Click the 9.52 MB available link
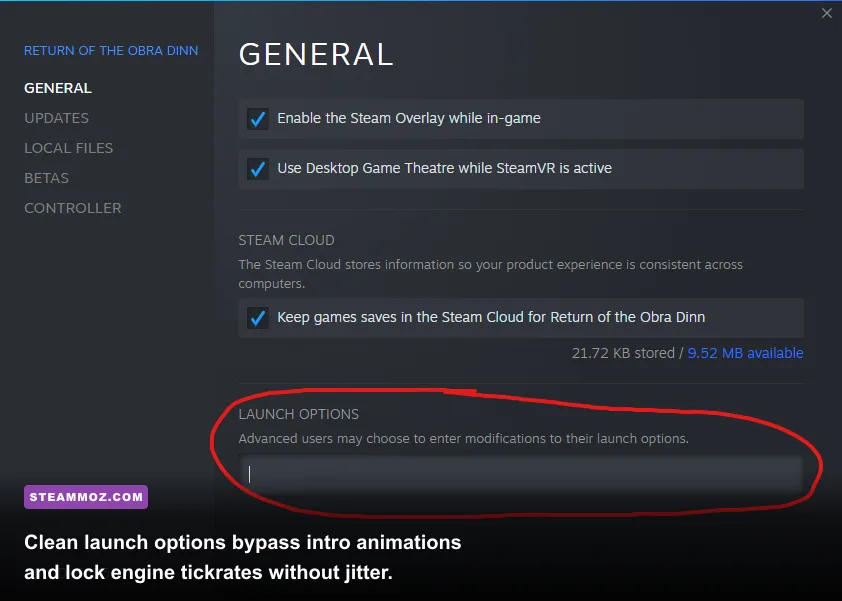This screenshot has height=601, width=842. pos(745,353)
